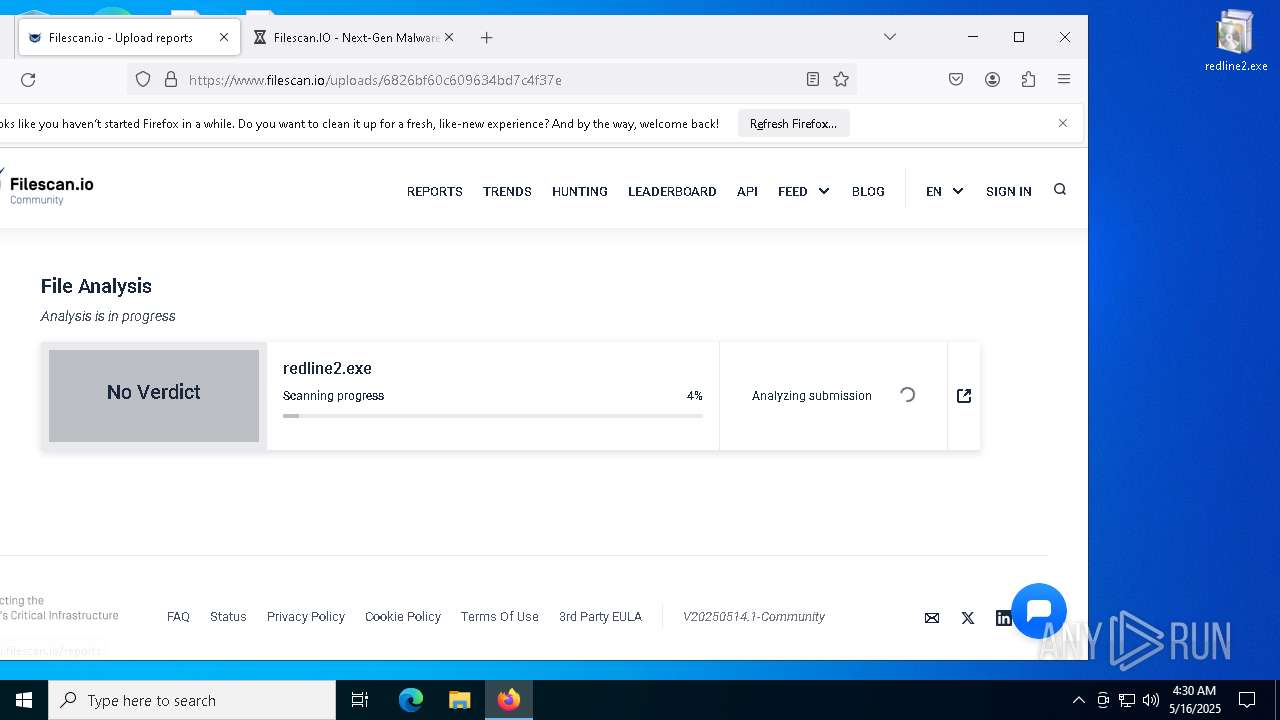Click the search magnifier icon in site header
1280x720 pixels.
click(1060, 190)
